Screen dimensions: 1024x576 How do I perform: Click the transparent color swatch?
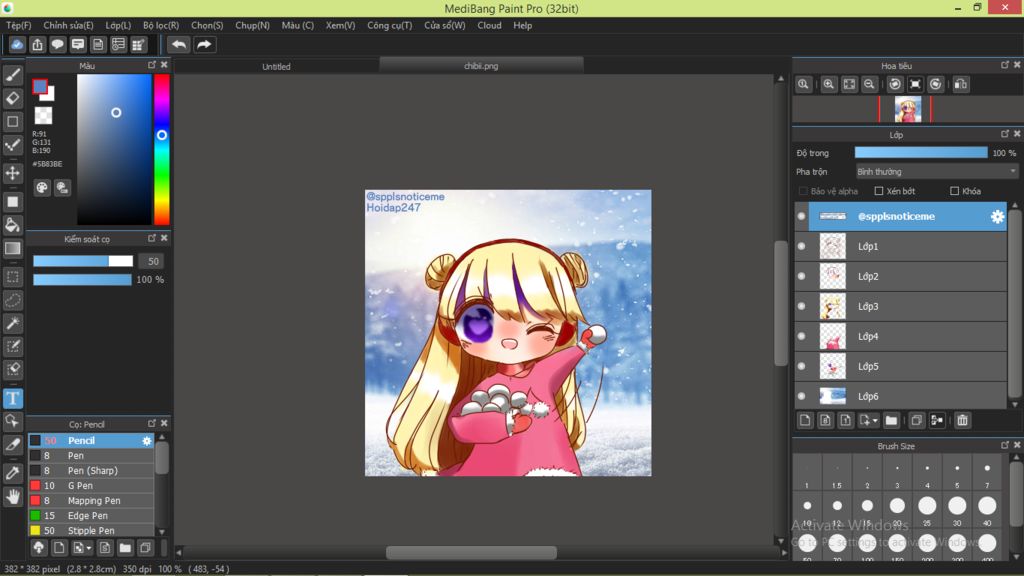(43, 116)
